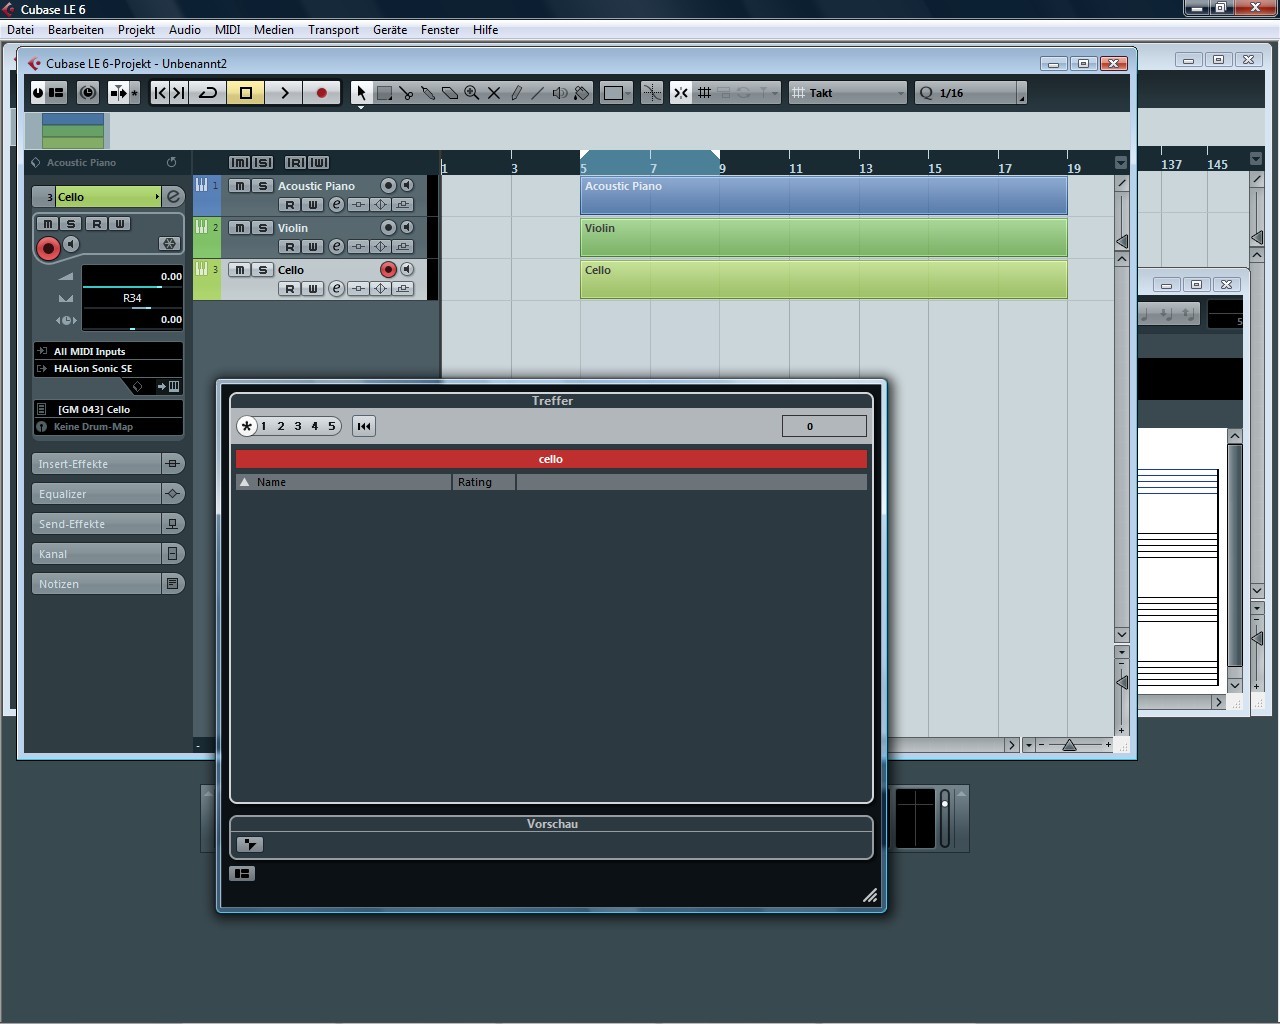Open the Projekt menu

(x=137, y=30)
